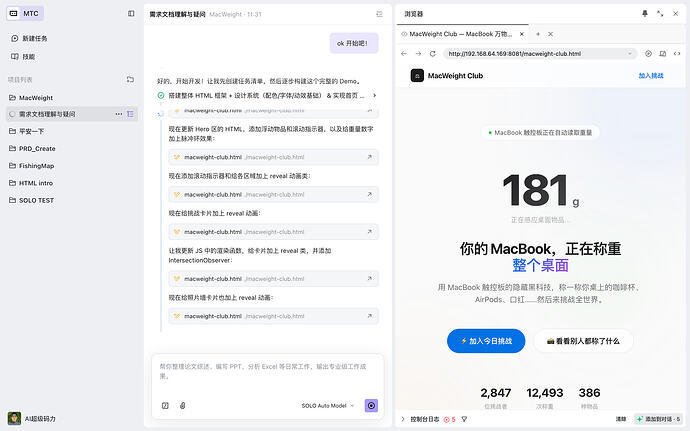The width and height of the screenshot is (690, 431).
Task: Click the 386 statistic value
Action: (589, 393)
